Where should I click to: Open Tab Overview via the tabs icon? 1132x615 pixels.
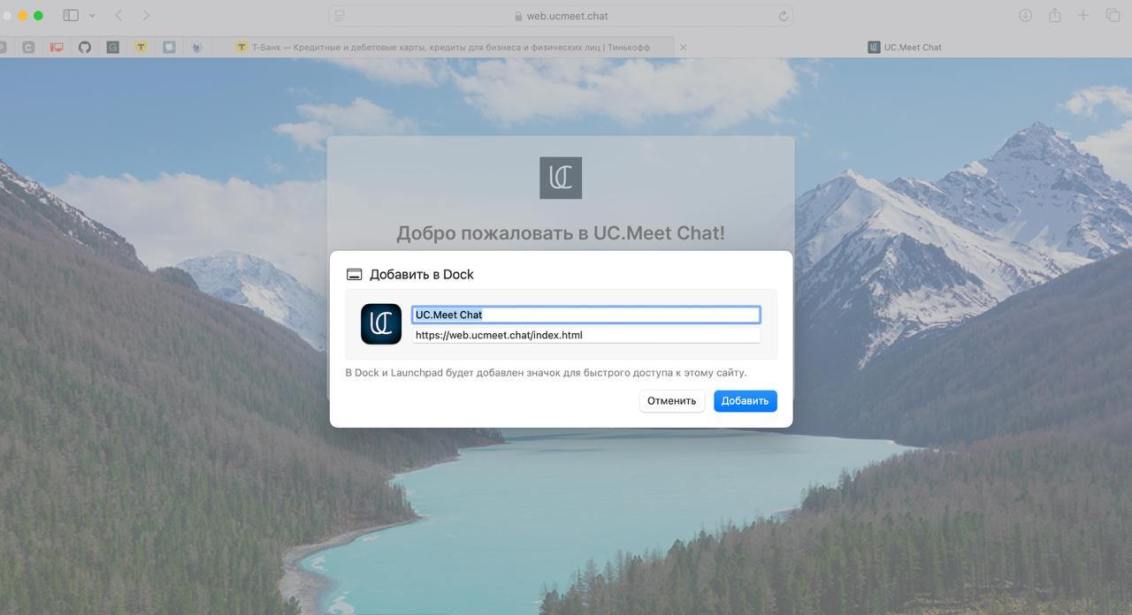coord(1110,15)
